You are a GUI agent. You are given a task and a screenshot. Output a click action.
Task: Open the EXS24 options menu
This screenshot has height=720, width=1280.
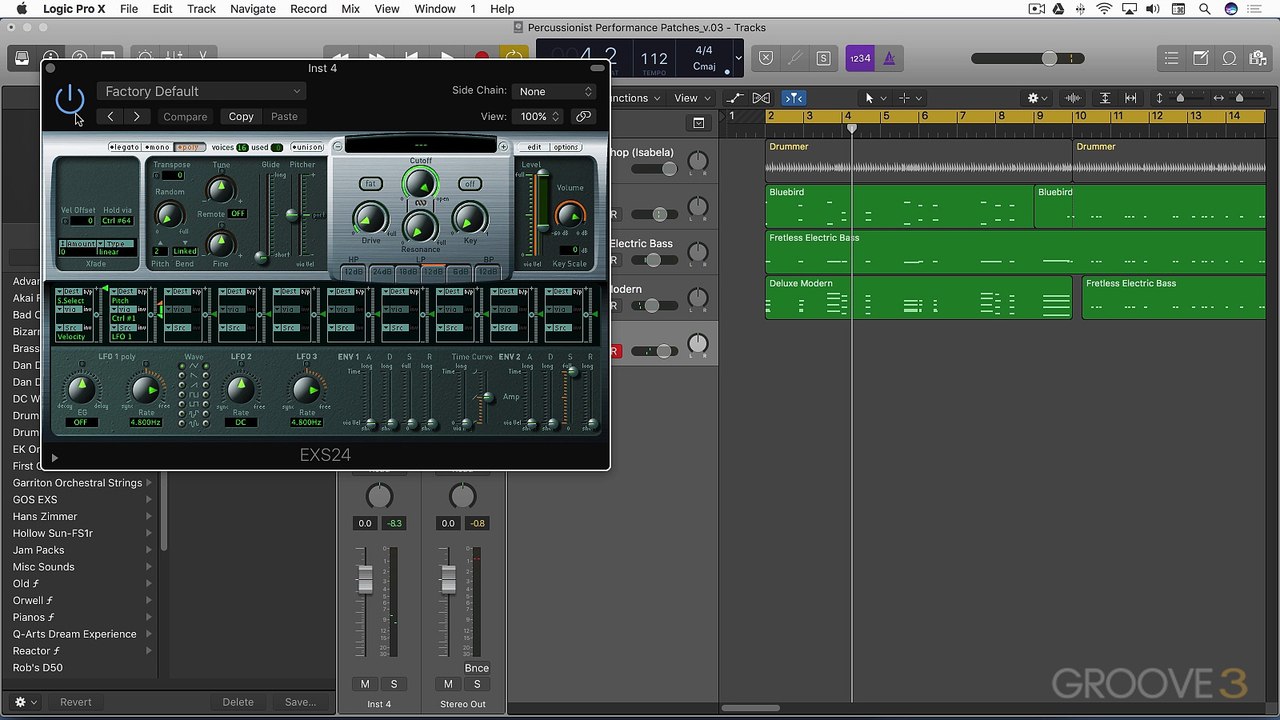point(566,147)
